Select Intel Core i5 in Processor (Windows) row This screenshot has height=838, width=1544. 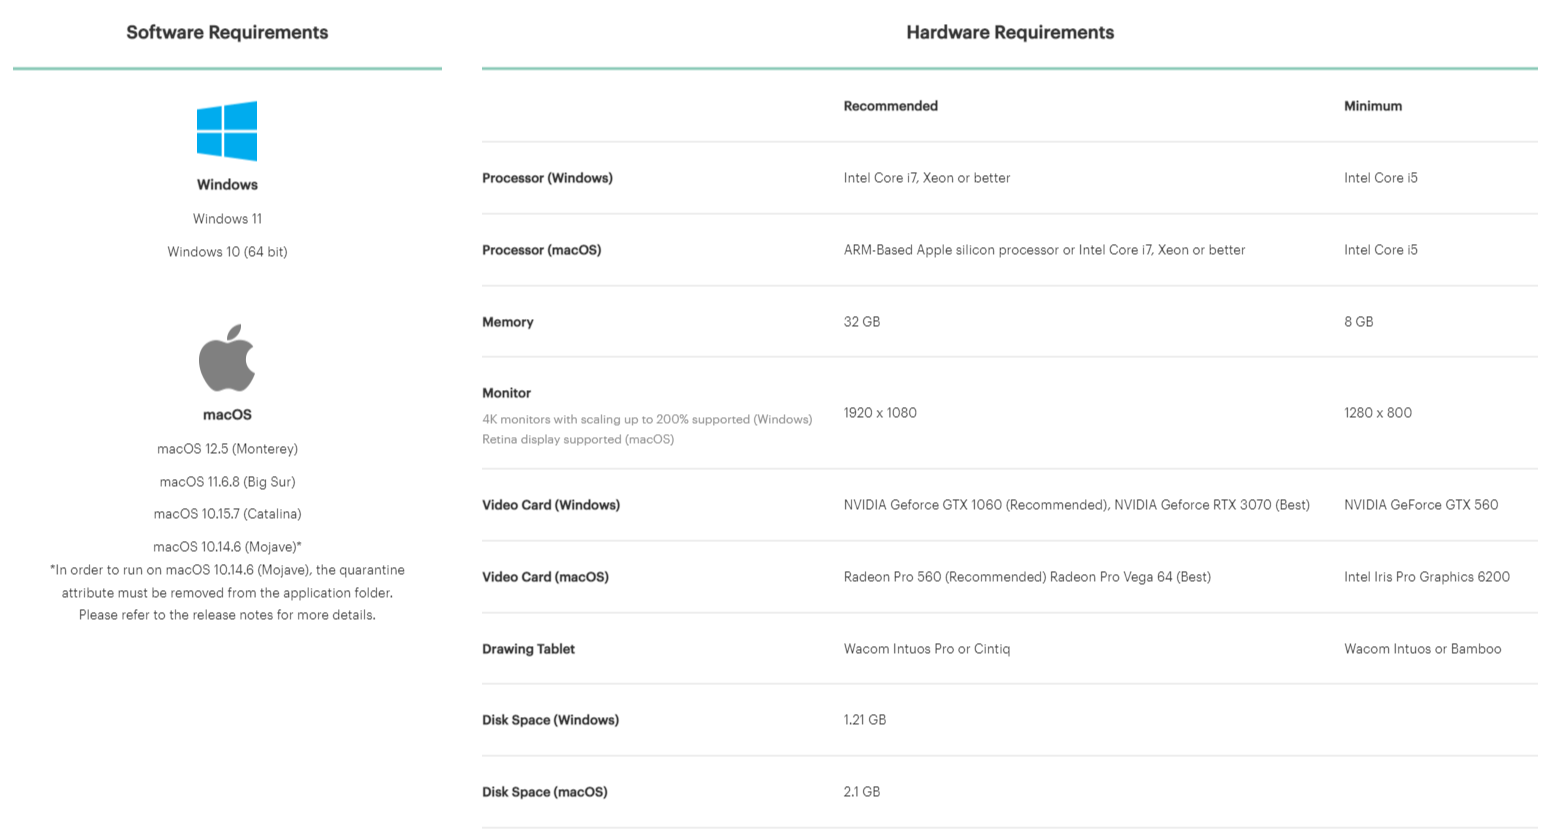coord(1380,178)
